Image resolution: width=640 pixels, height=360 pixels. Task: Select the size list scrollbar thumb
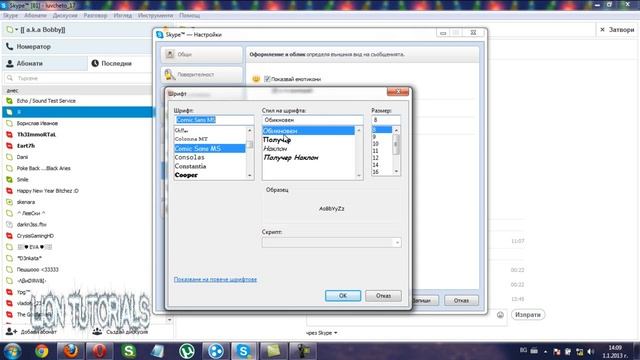(x=396, y=144)
